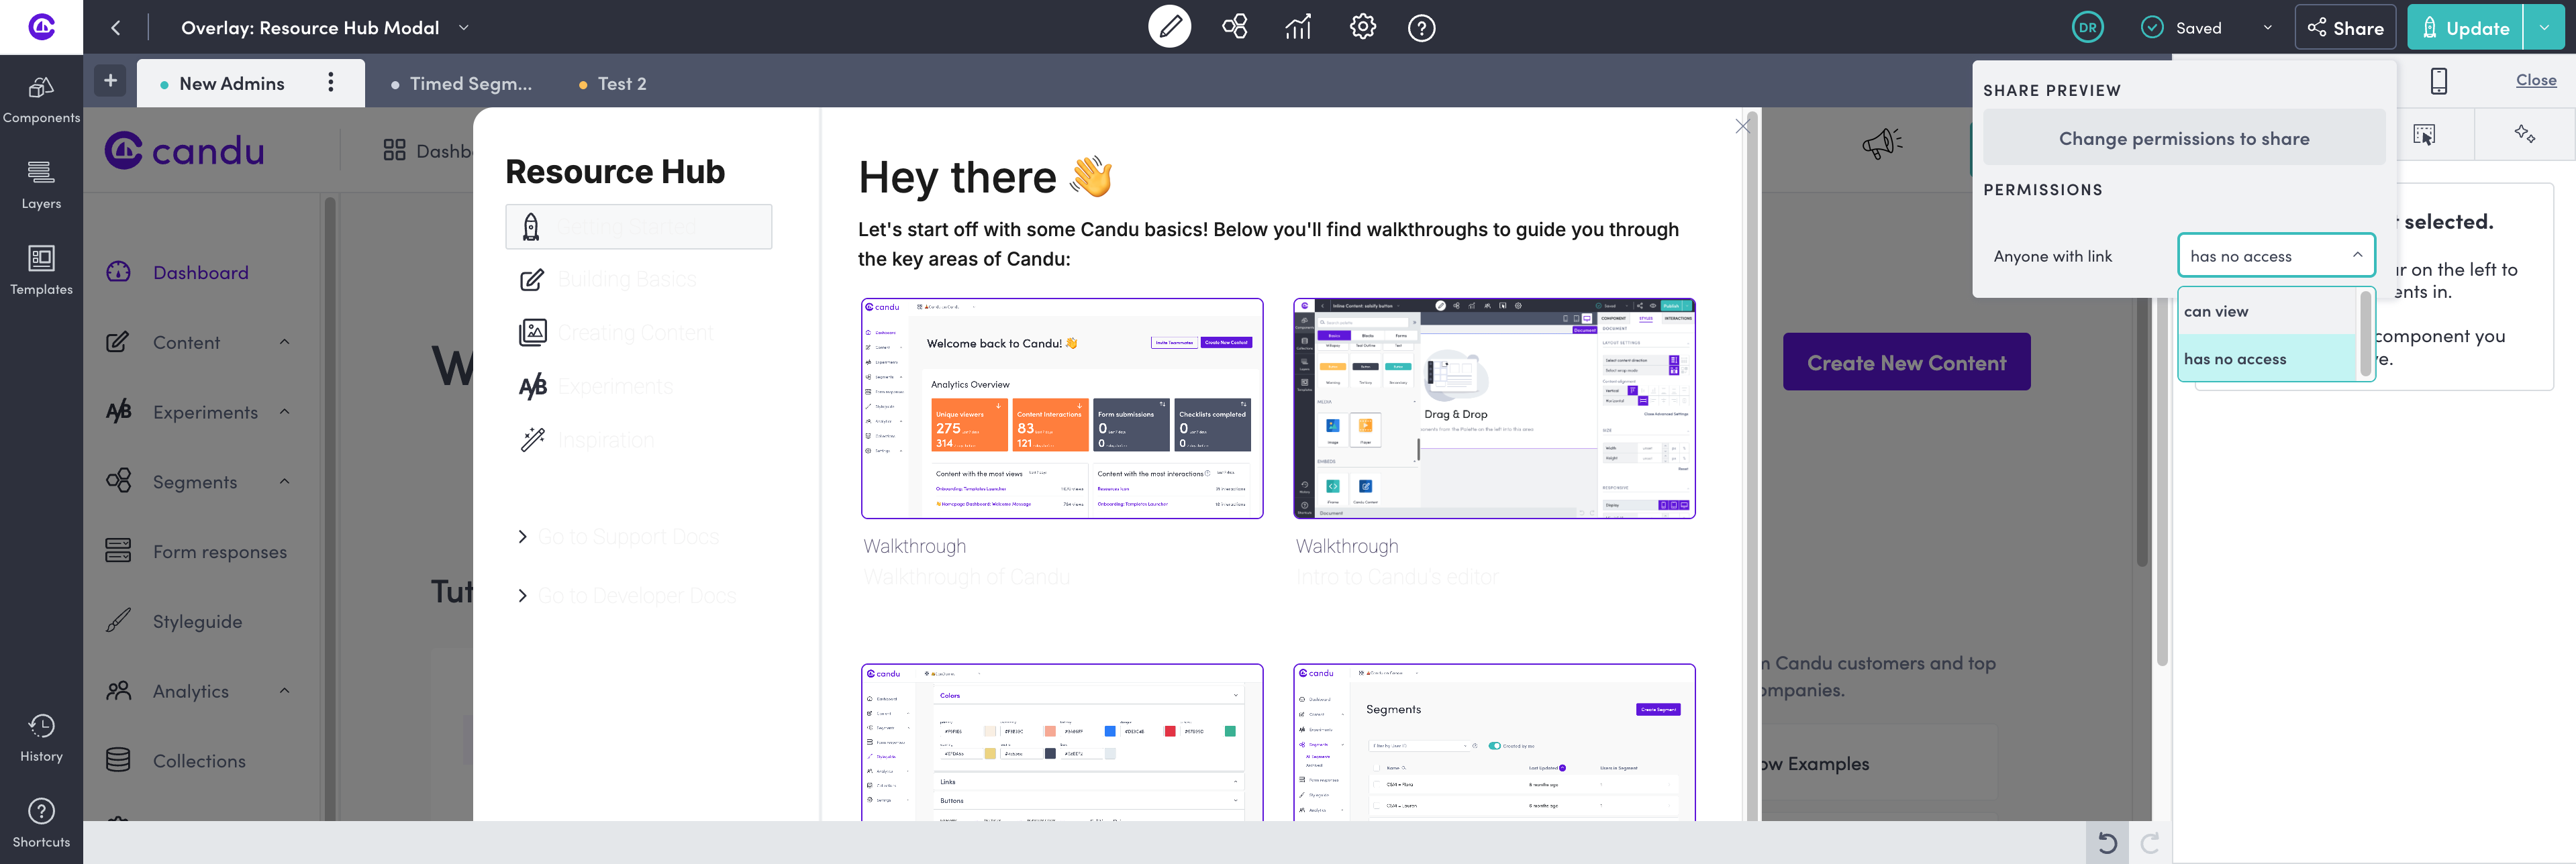Open the settings gear in top bar
This screenshot has width=2576, height=864.
(x=1362, y=27)
